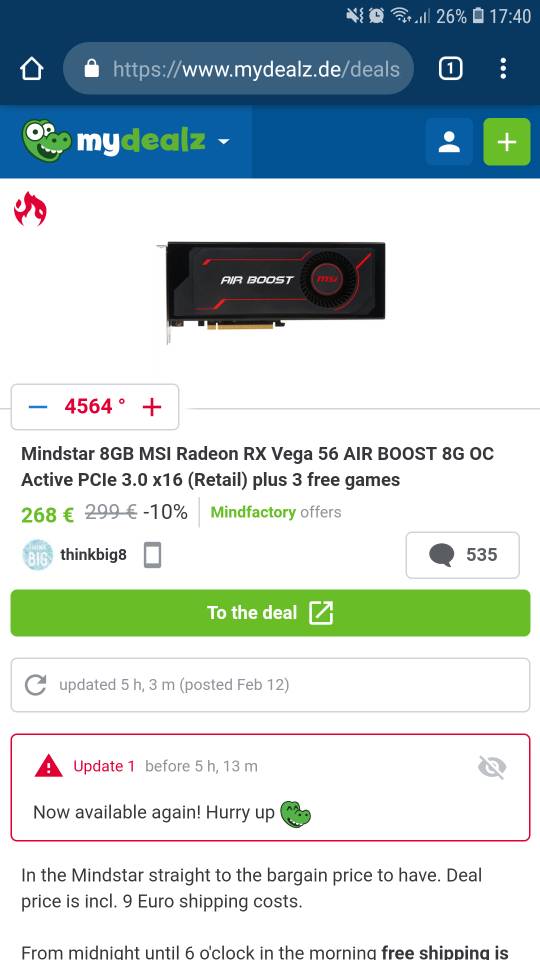Open the browser three-dot menu

503,69
